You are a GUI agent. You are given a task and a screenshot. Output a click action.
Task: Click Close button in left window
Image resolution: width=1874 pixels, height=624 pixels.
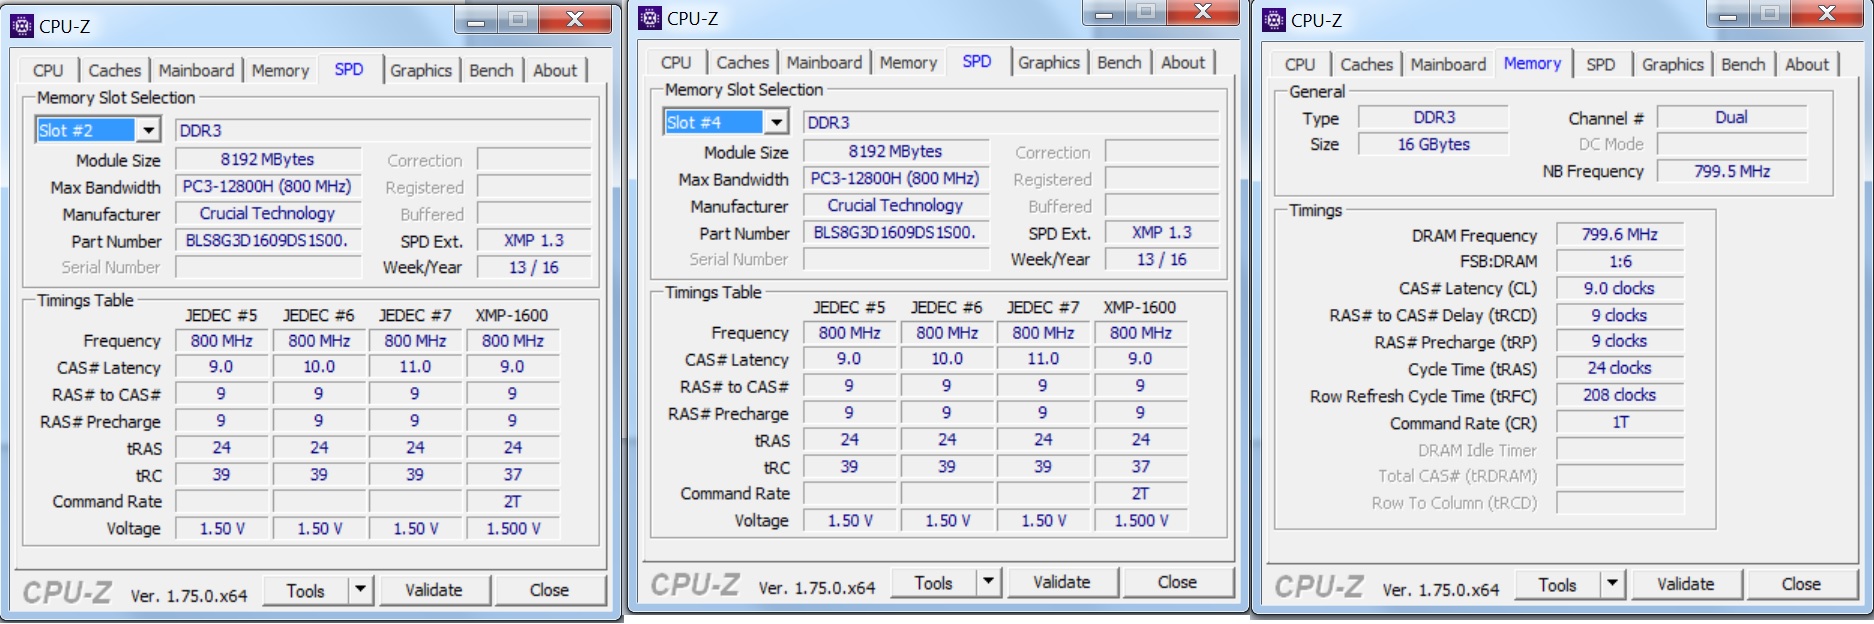[549, 590]
